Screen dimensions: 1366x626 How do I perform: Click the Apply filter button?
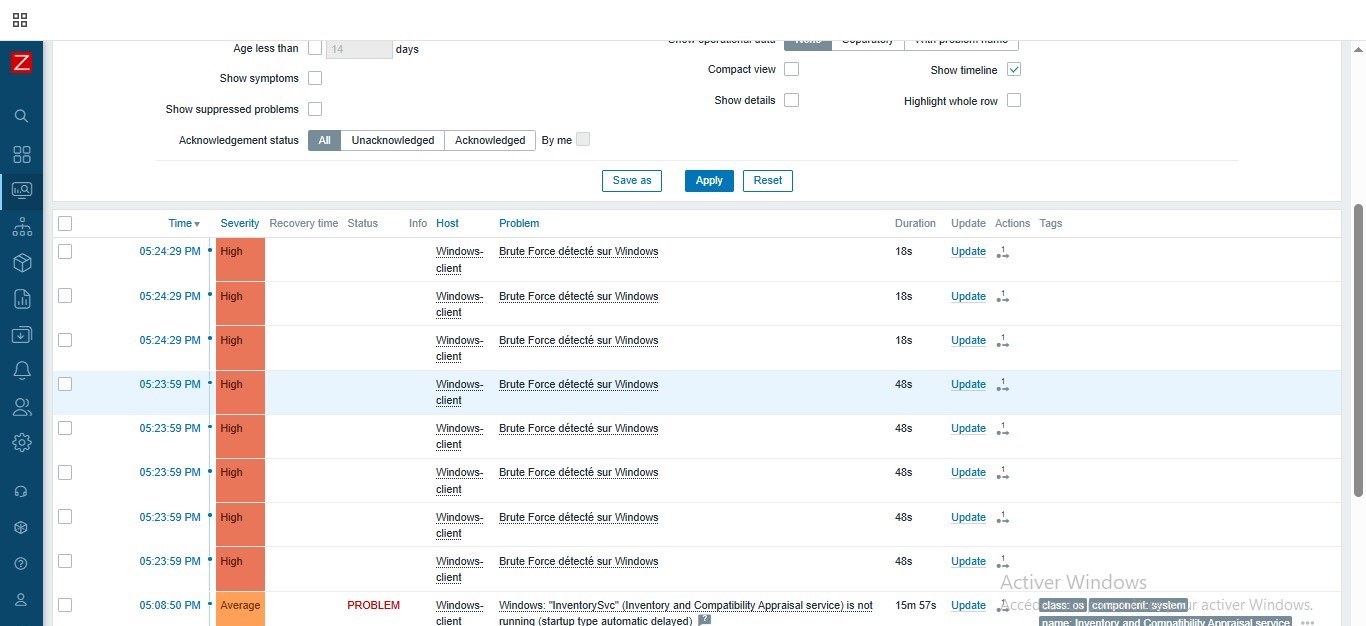point(709,180)
